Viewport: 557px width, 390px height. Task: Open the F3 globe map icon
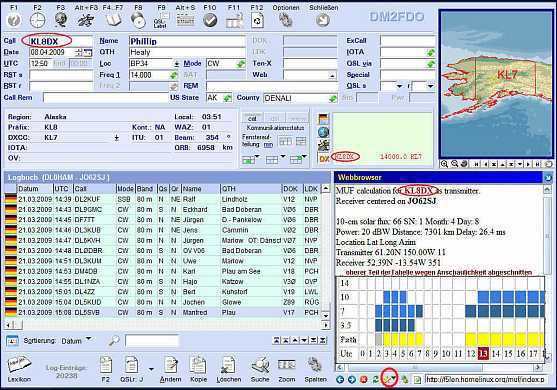(x=61, y=20)
